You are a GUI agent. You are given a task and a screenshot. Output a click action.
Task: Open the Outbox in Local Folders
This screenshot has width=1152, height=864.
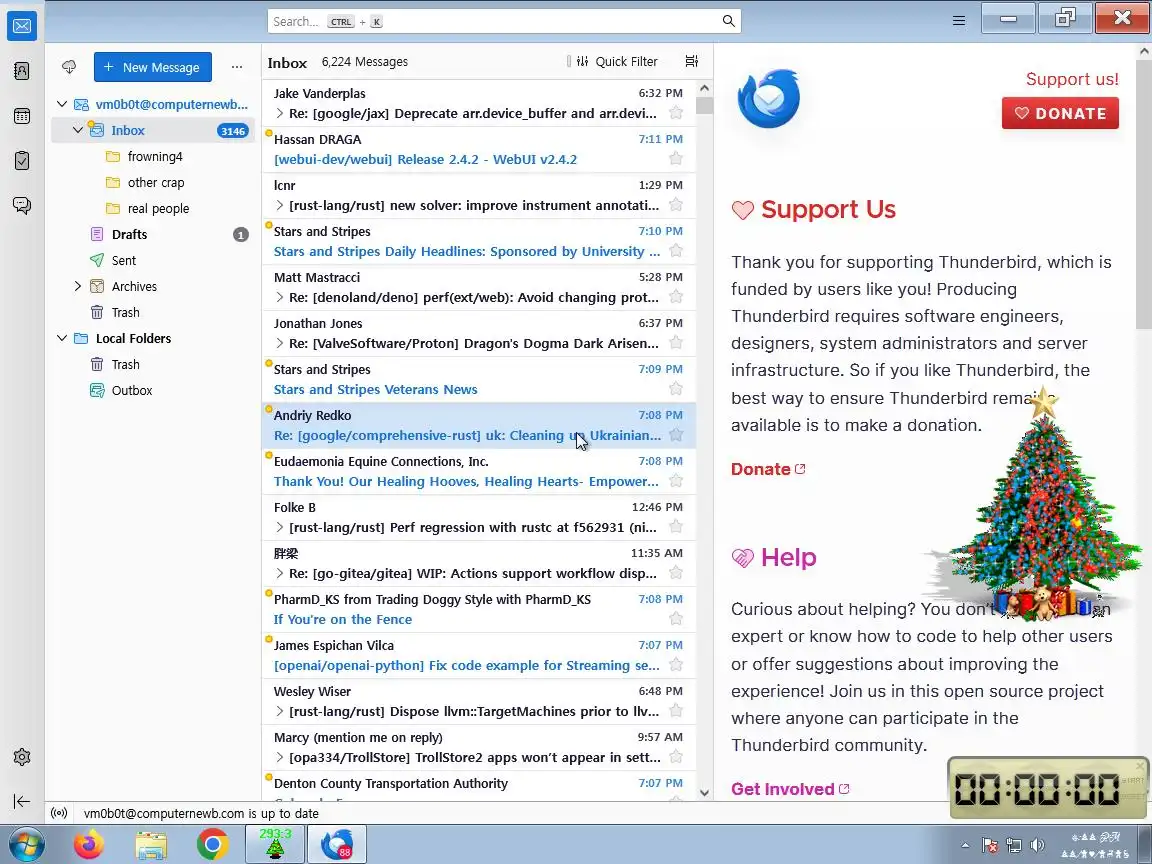click(x=153, y=390)
